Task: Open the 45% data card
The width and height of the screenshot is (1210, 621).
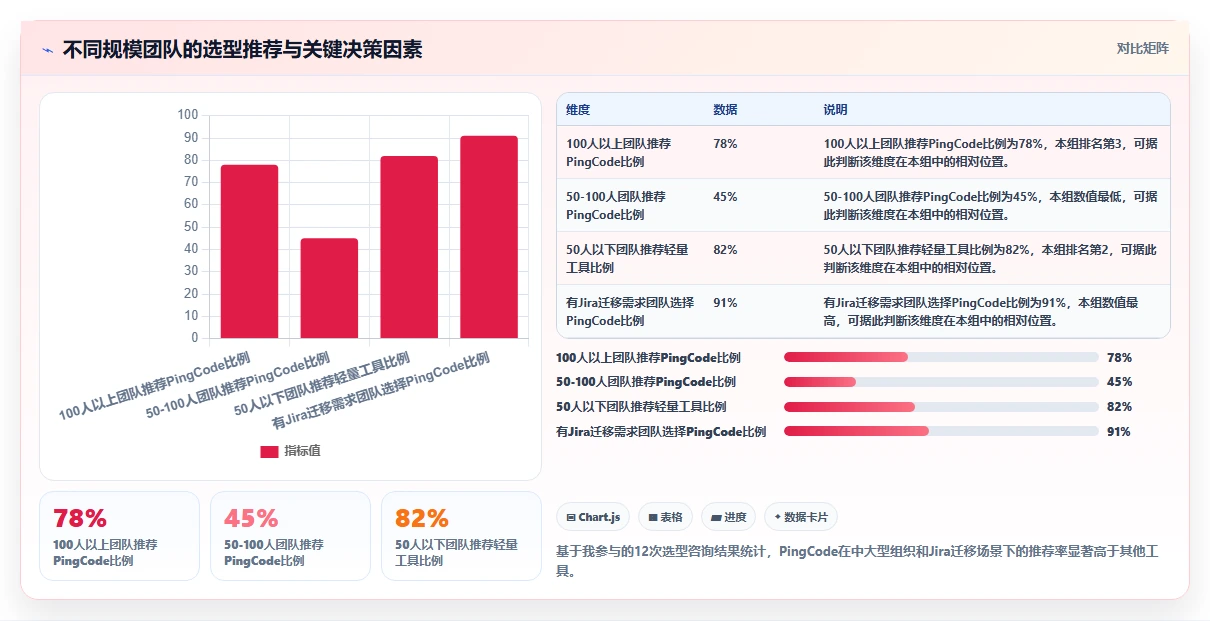Action: coord(290,536)
